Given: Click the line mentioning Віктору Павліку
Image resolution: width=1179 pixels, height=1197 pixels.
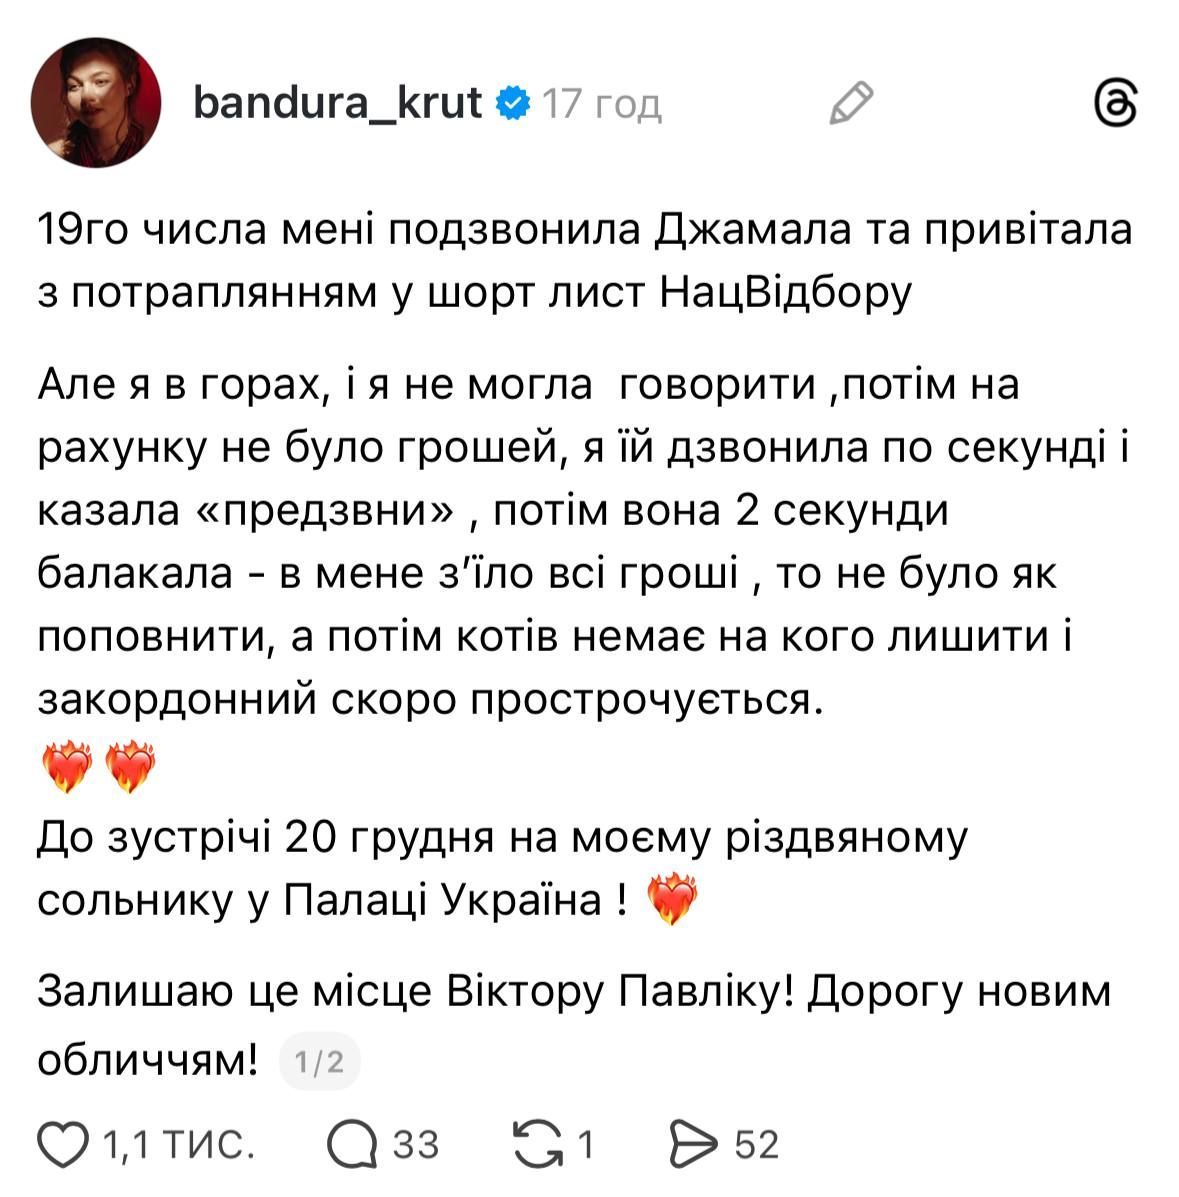Looking at the screenshot, I should point(573,993).
